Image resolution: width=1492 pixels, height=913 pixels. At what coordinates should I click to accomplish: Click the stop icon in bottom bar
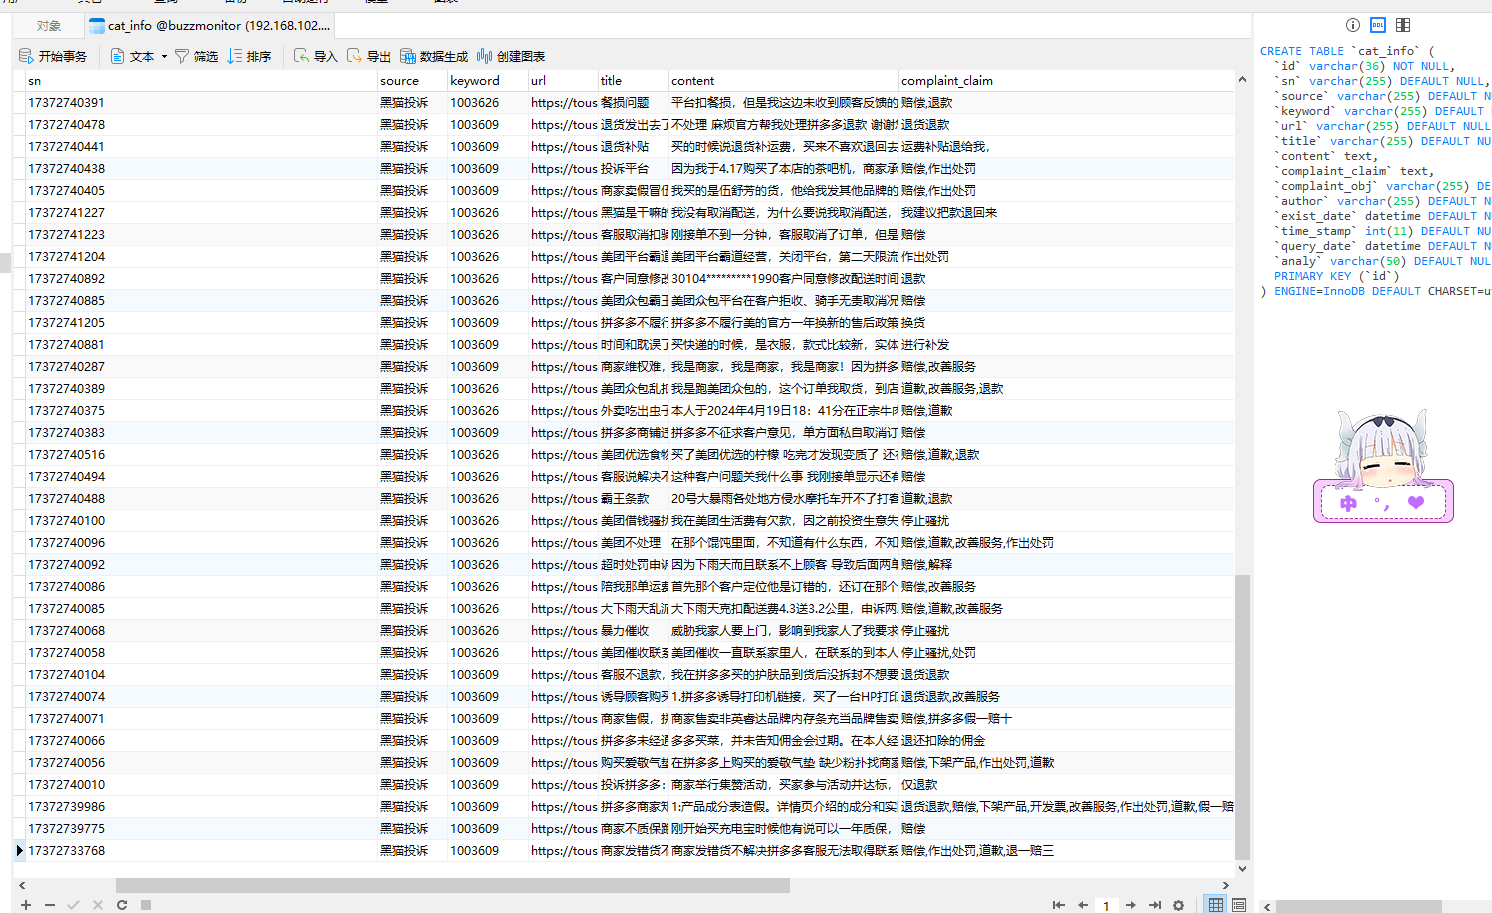coord(145,905)
